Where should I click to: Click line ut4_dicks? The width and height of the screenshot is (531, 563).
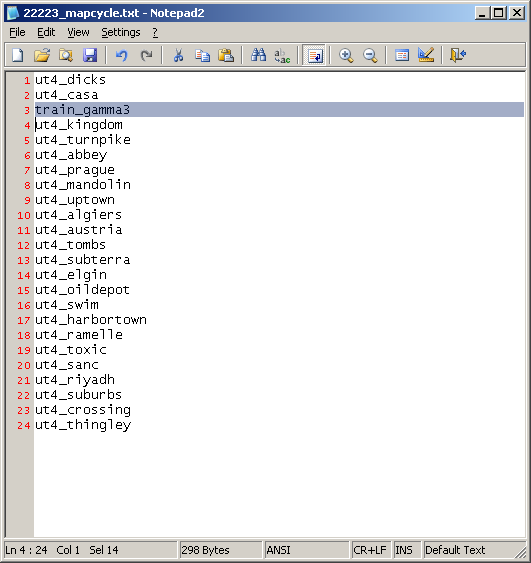click(x=70, y=80)
